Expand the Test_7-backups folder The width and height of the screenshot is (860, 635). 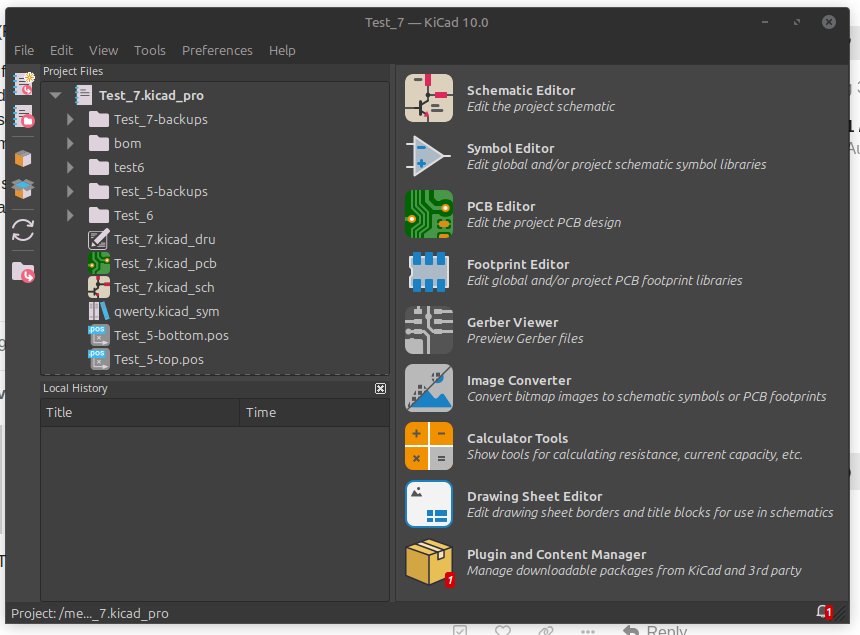coord(70,120)
